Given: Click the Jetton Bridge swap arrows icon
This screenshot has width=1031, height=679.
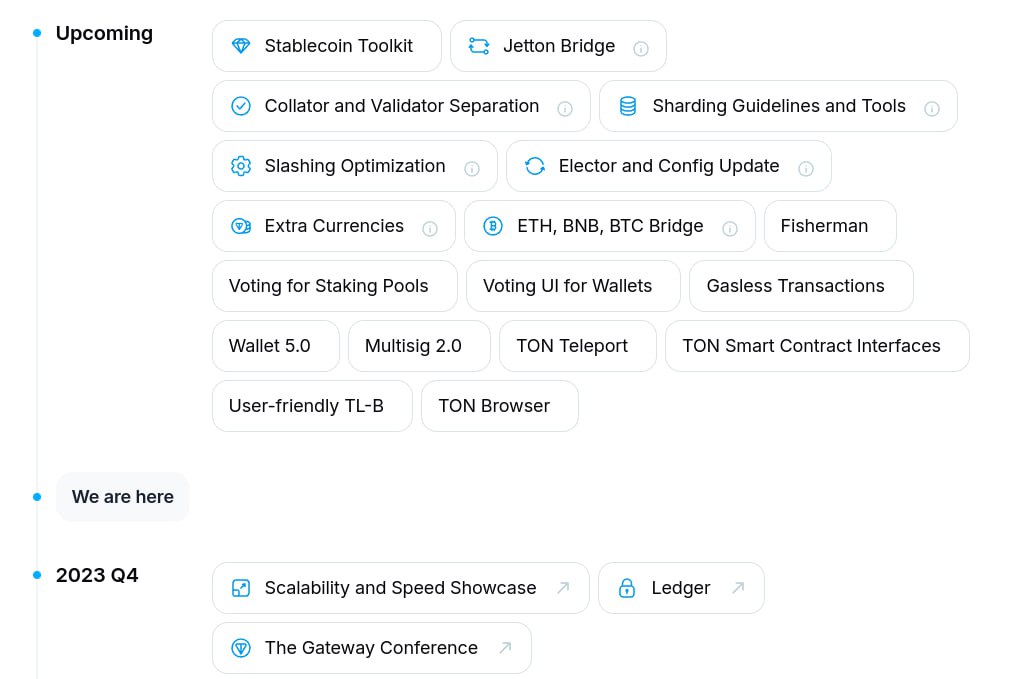Looking at the screenshot, I should click(x=479, y=46).
